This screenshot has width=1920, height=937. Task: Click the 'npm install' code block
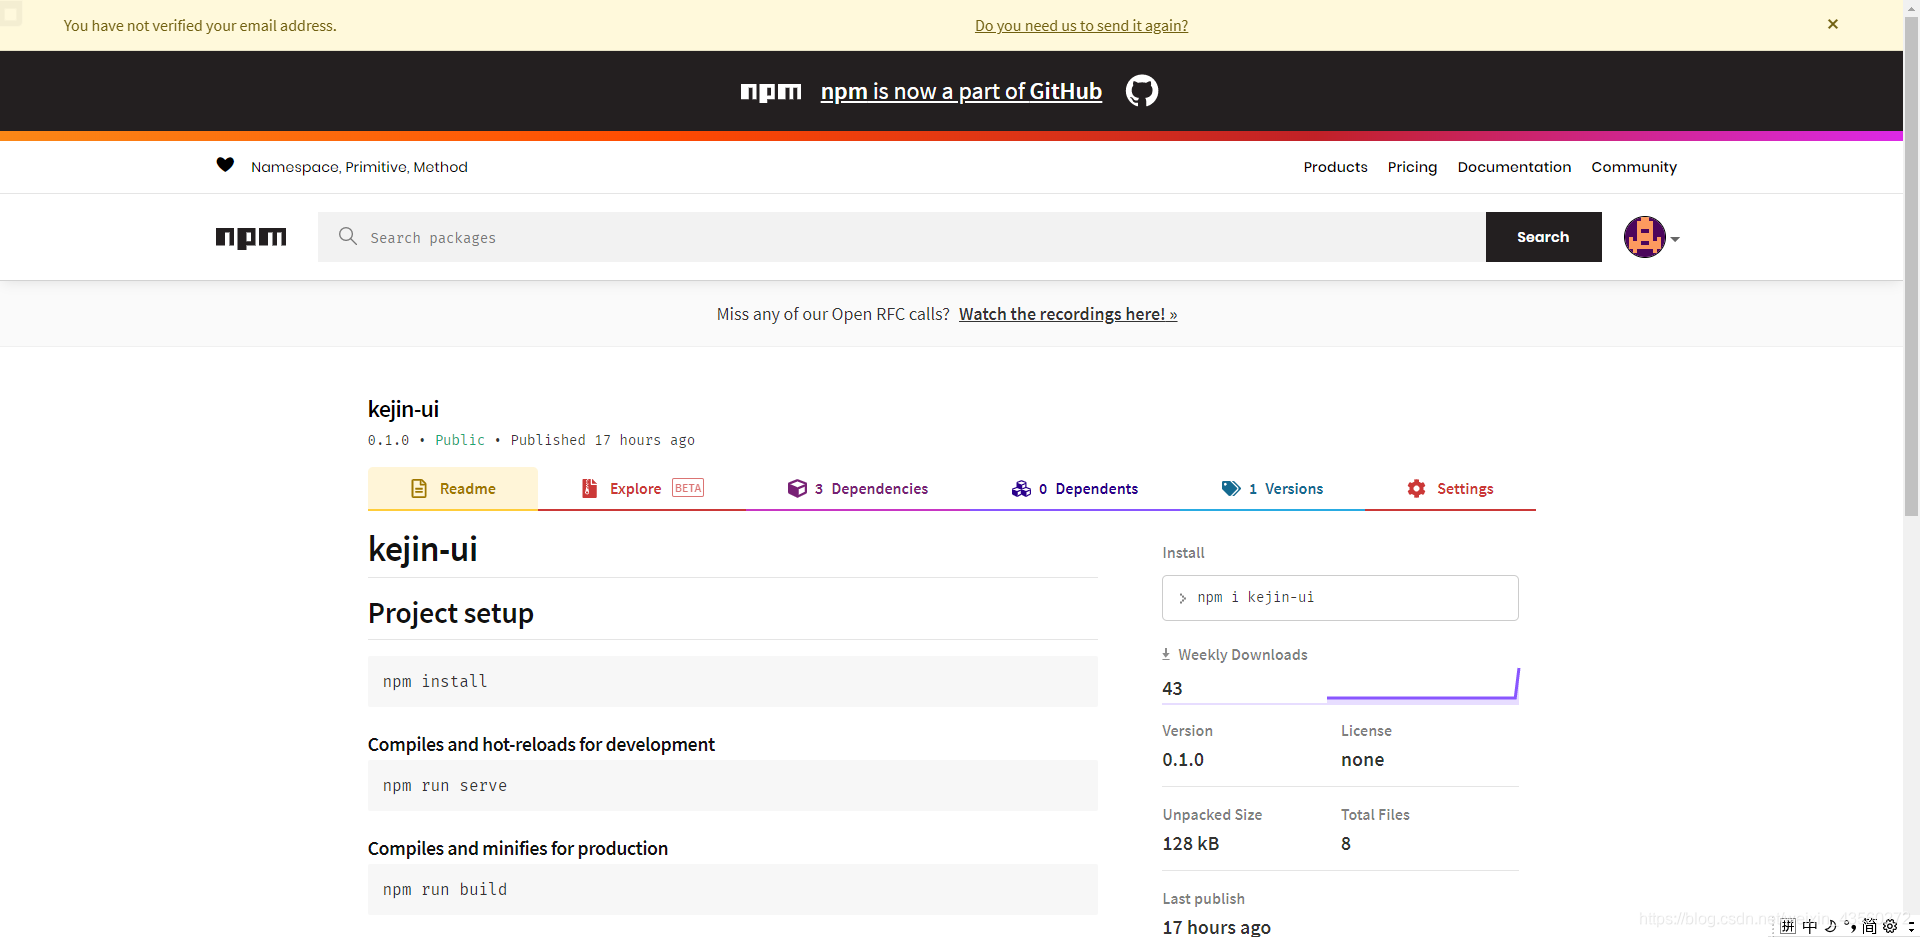[x=732, y=681]
